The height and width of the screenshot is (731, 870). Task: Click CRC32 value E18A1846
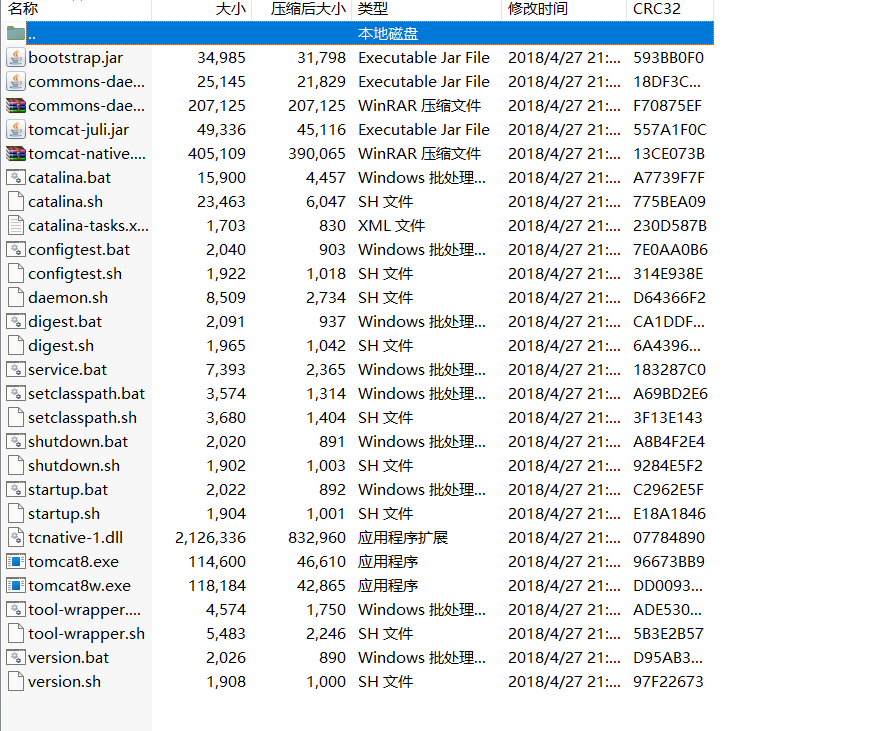(x=669, y=513)
